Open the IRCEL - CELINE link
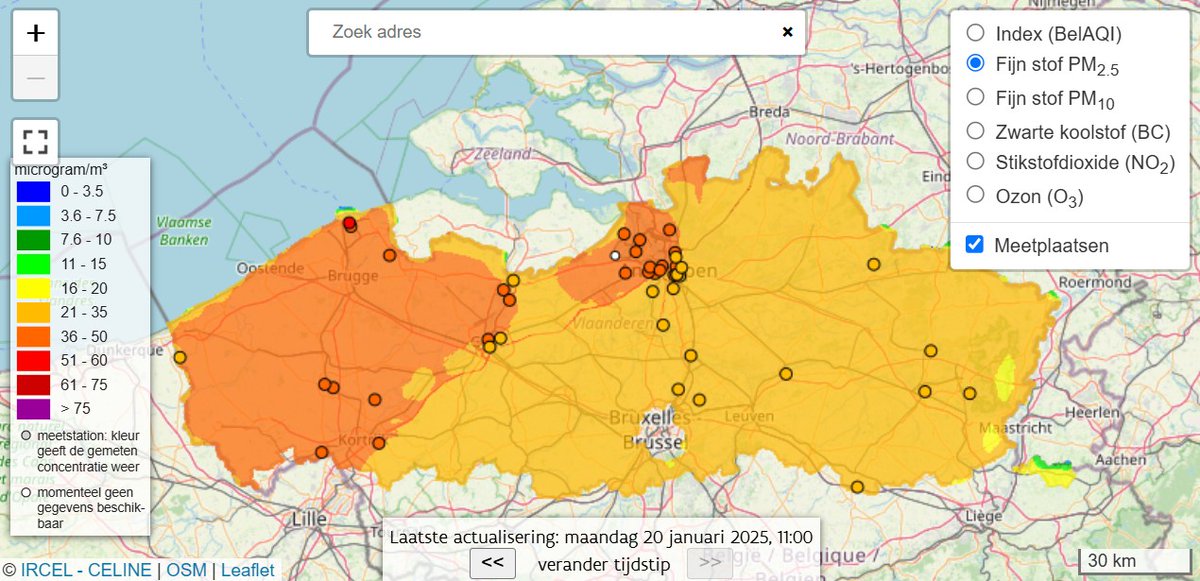 [84, 570]
